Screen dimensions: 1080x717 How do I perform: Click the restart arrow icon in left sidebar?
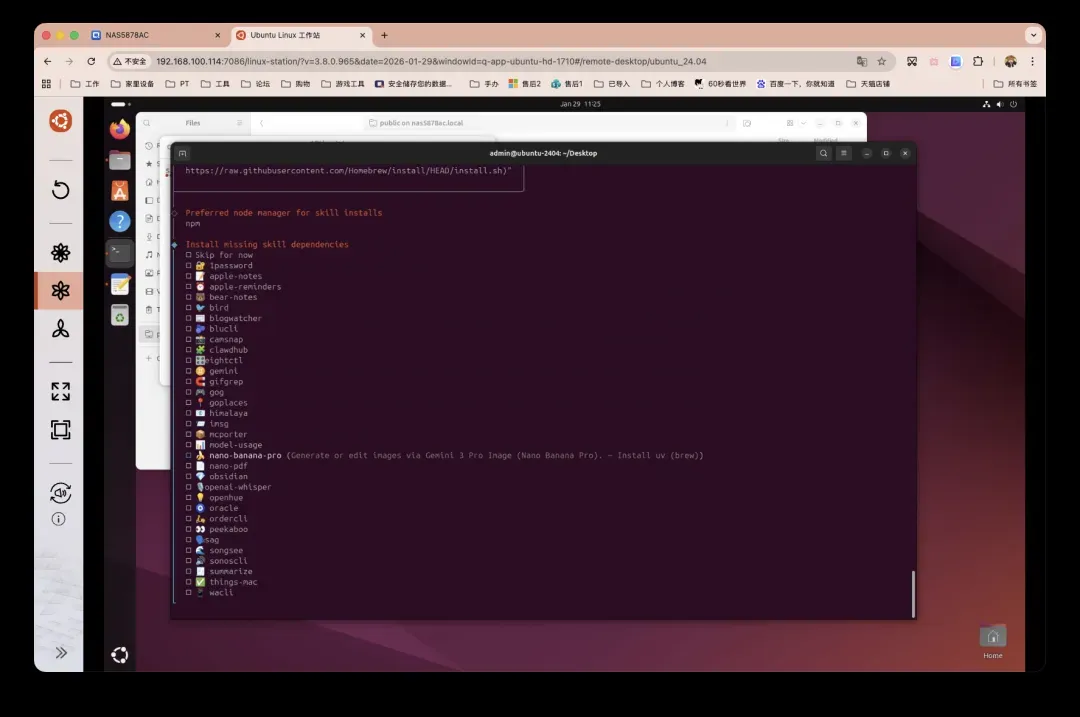tap(60, 191)
